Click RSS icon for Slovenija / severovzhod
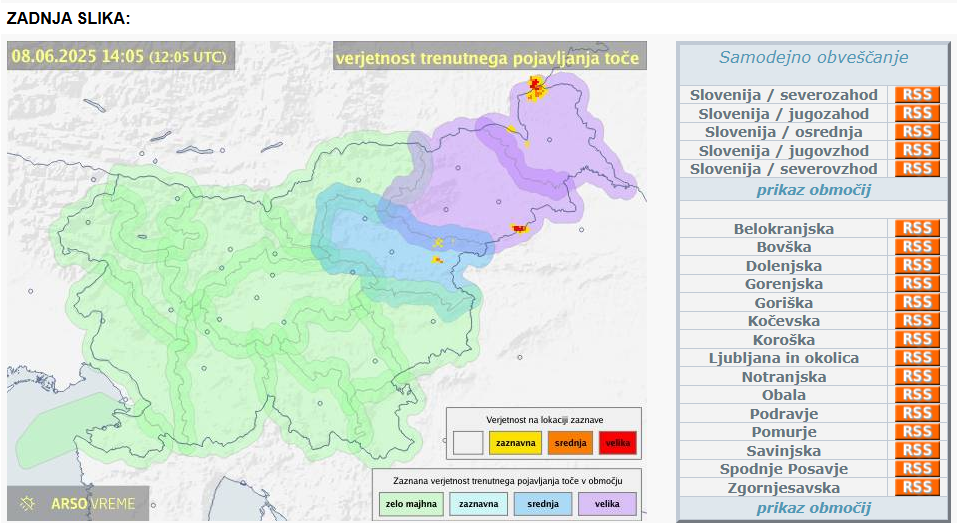 click(x=916, y=169)
